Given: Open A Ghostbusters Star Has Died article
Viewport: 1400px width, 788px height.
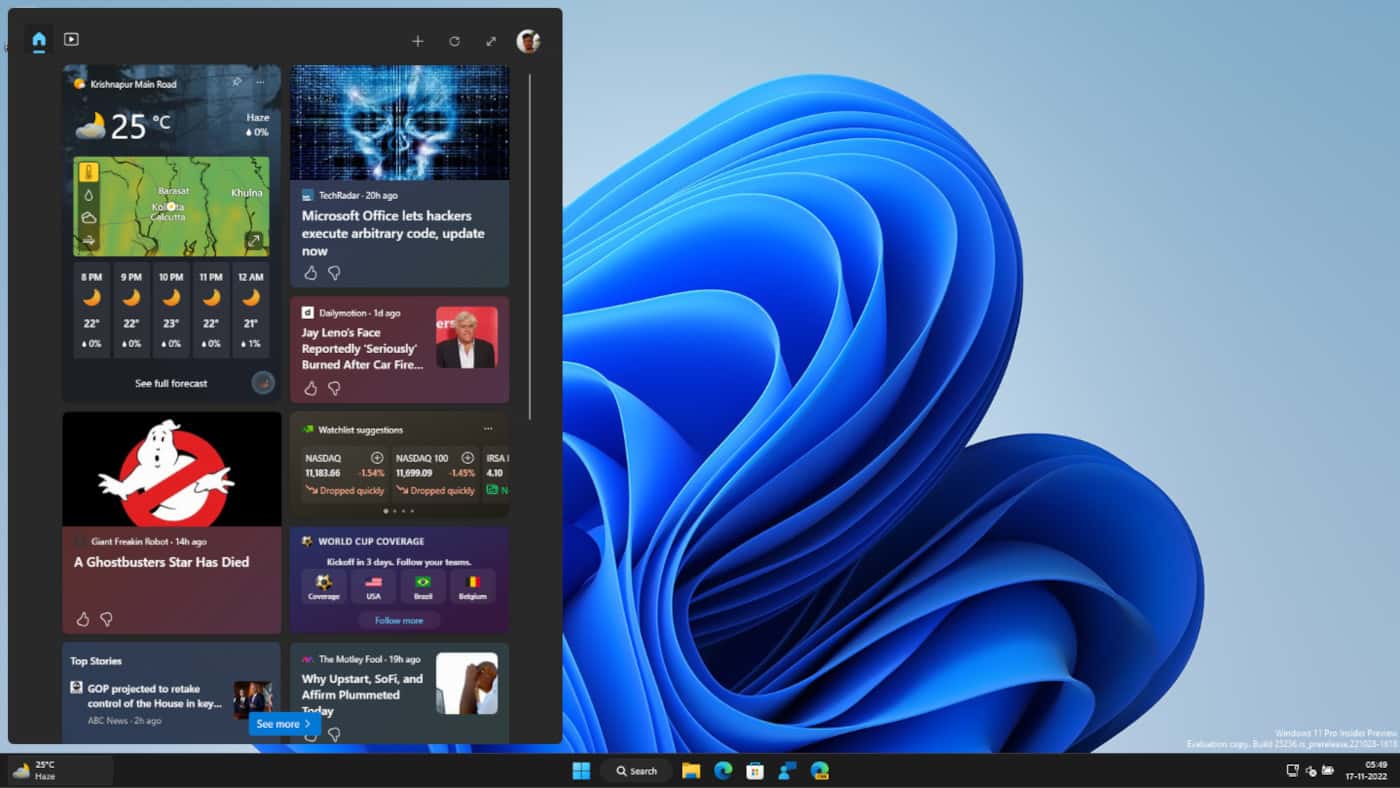Looking at the screenshot, I should [161, 562].
